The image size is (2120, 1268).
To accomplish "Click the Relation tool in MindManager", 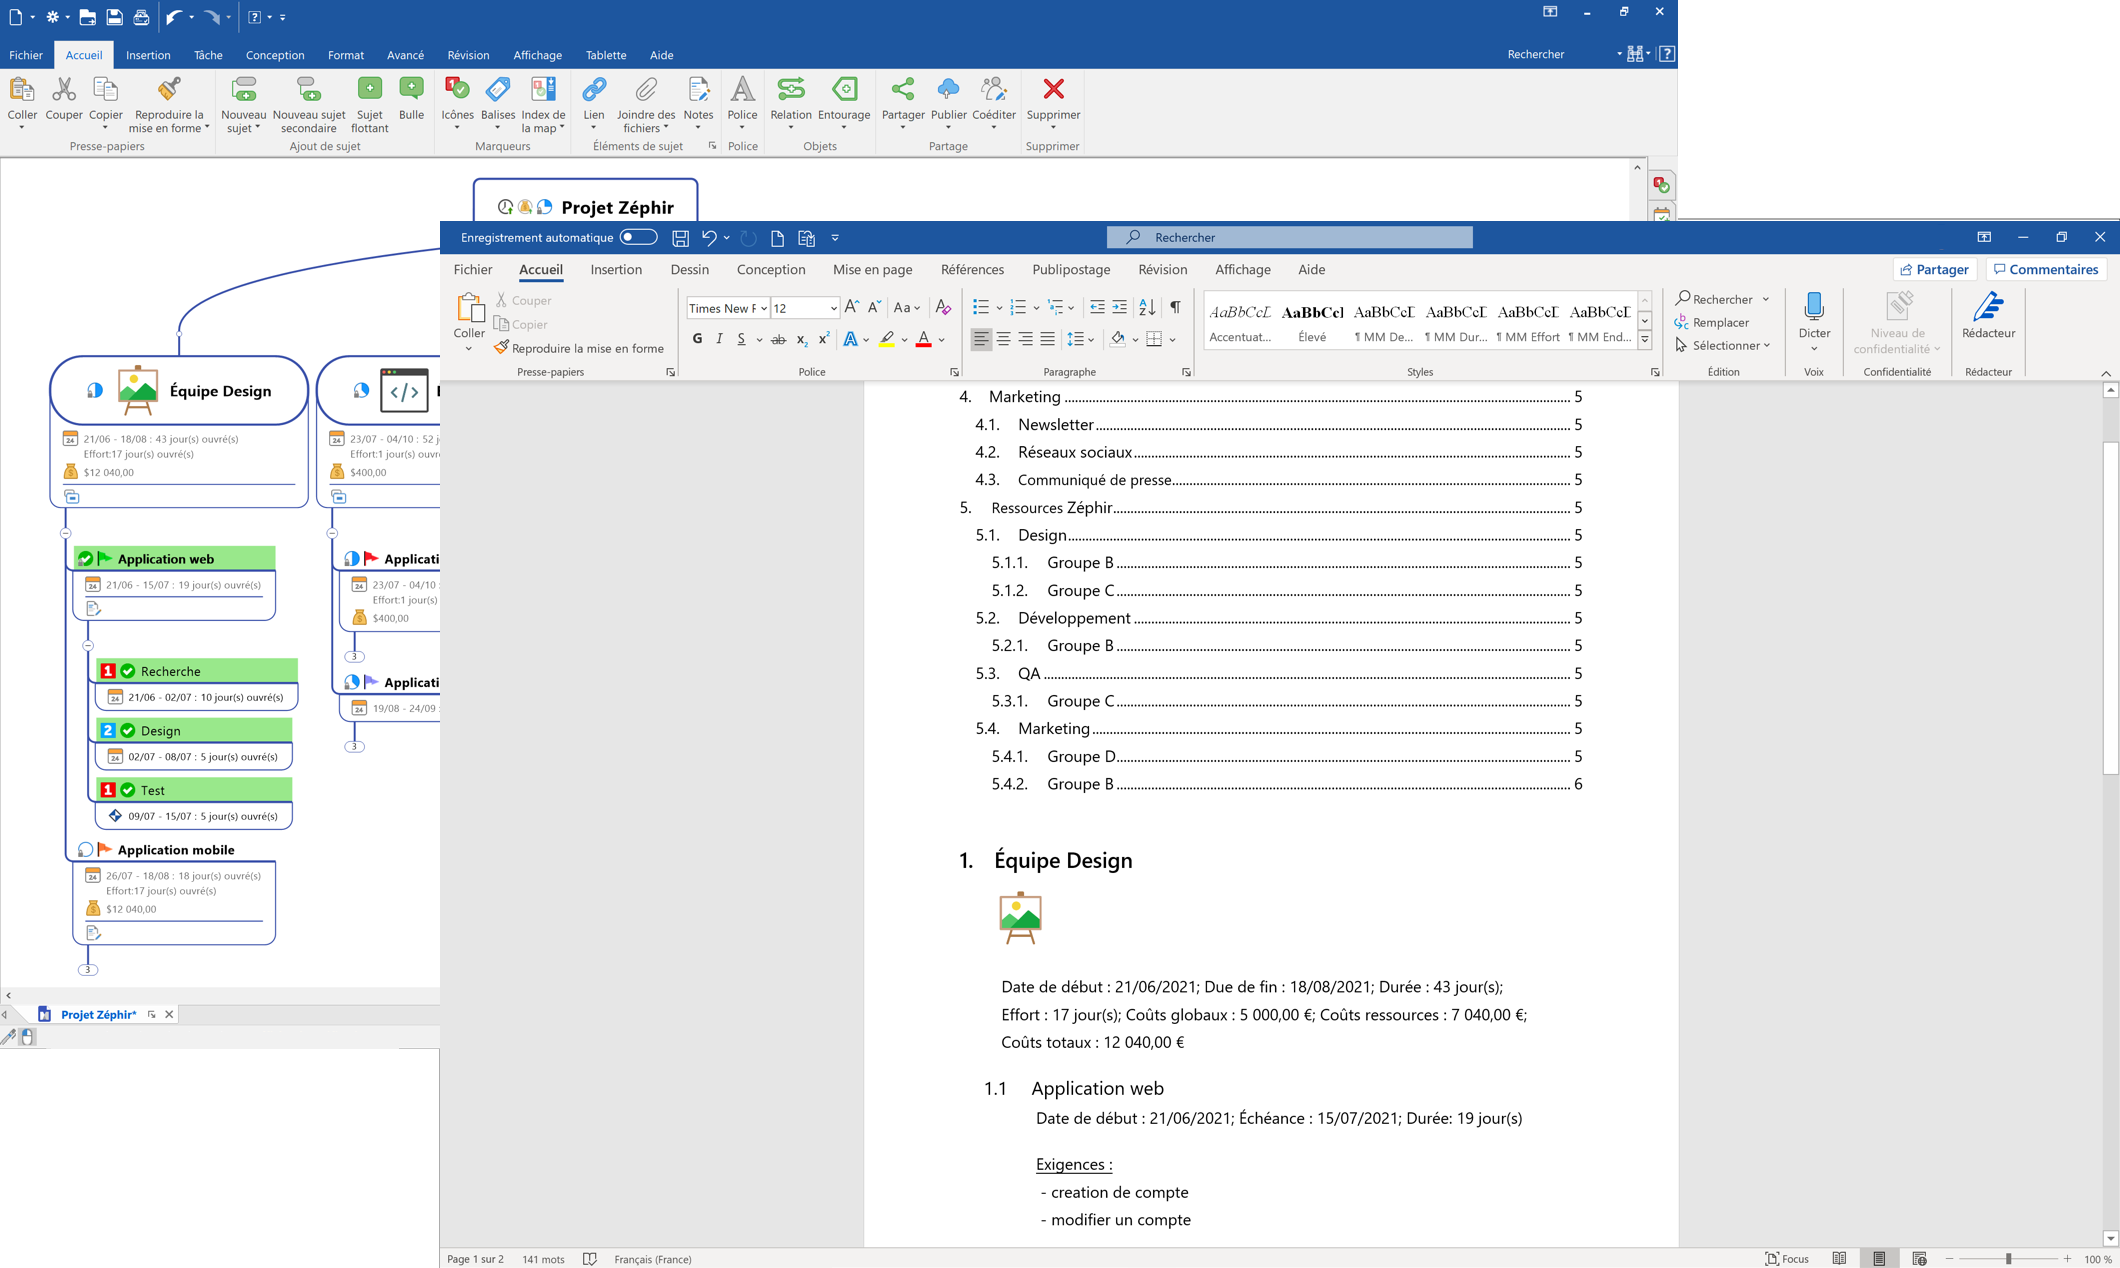I will click(790, 100).
